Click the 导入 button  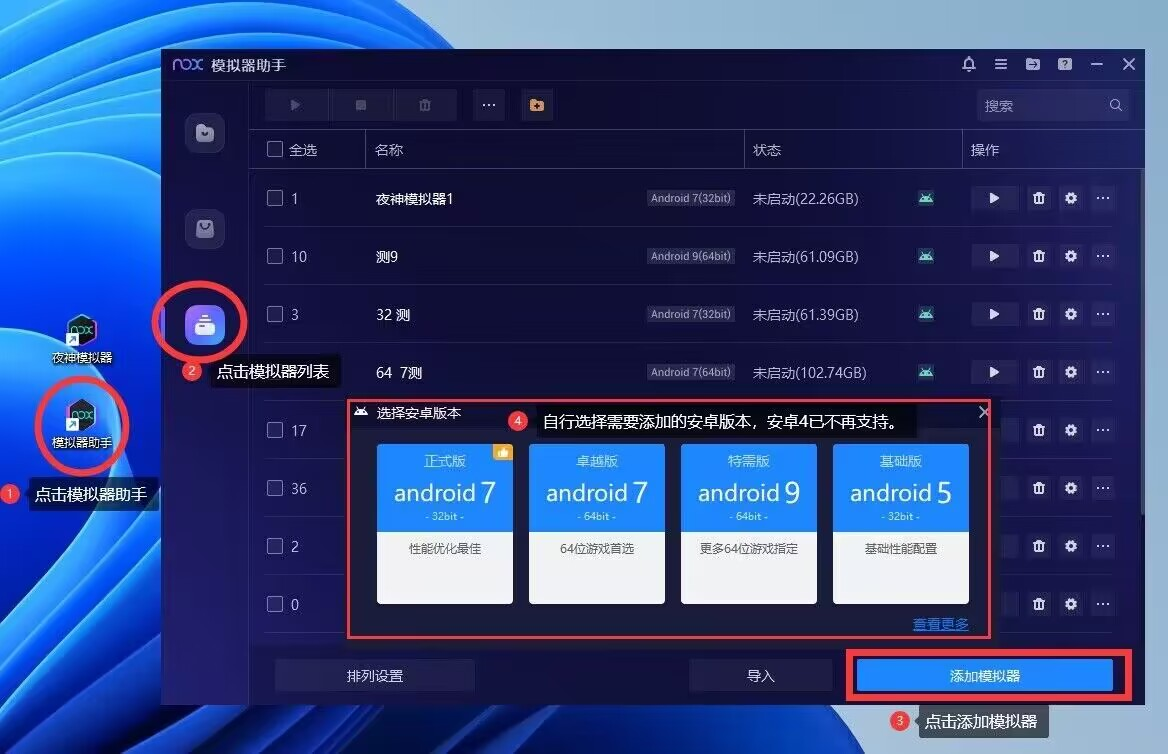point(761,676)
